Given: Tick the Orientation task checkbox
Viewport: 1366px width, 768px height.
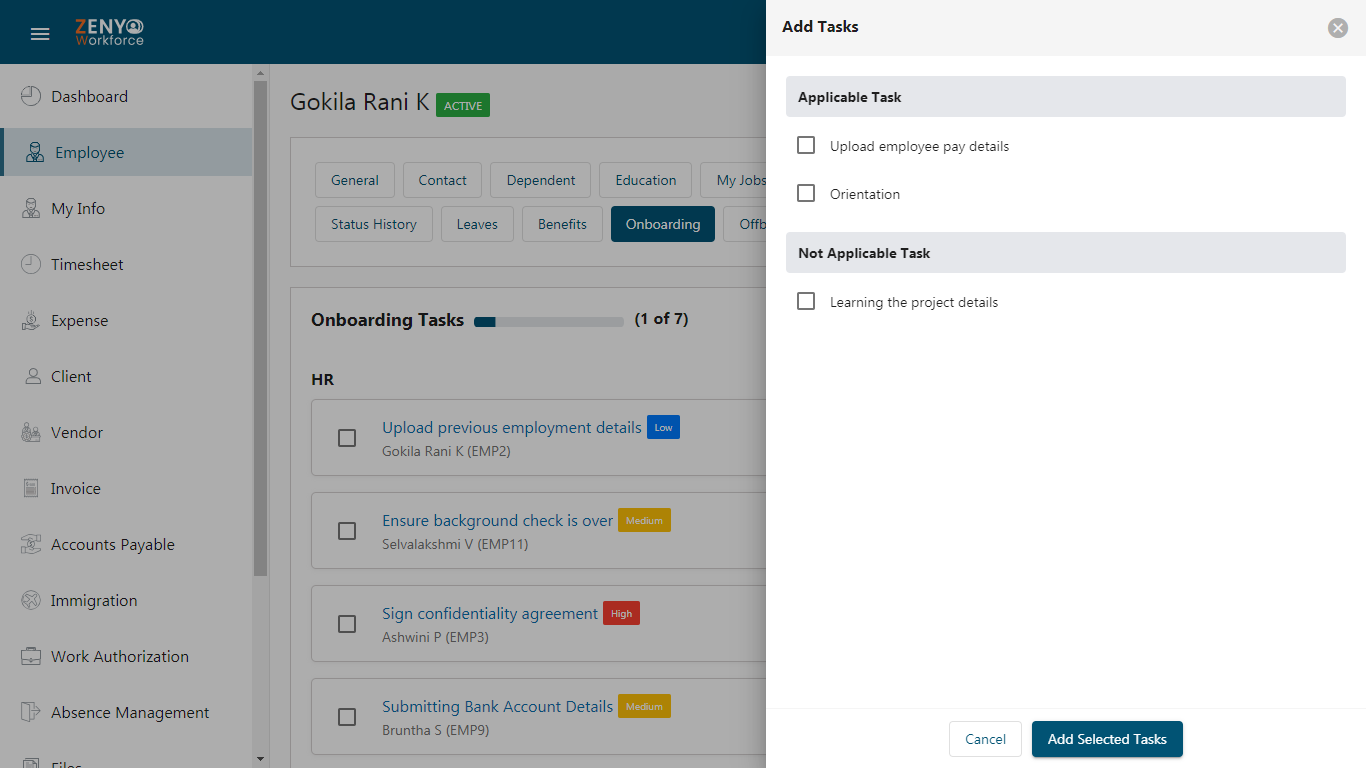Looking at the screenshot, I should coord(806,193).
